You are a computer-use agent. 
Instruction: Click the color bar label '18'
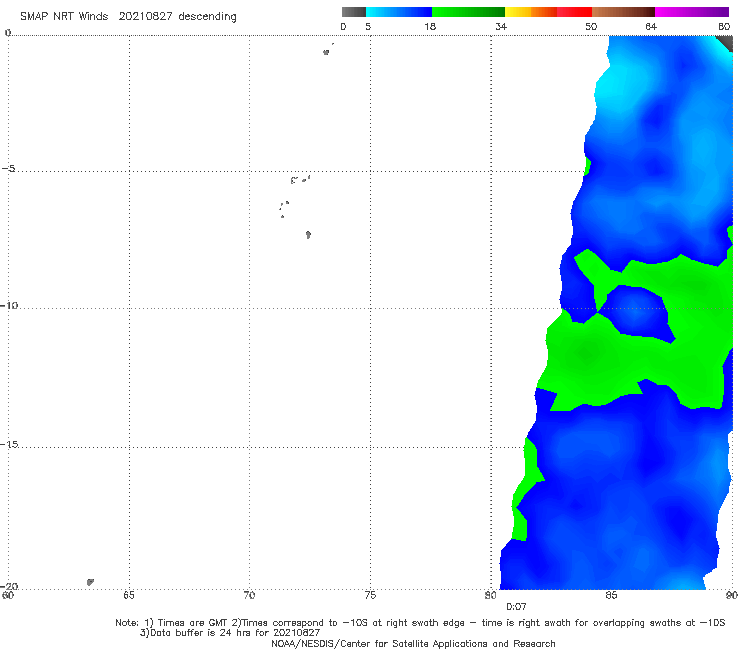430,27
